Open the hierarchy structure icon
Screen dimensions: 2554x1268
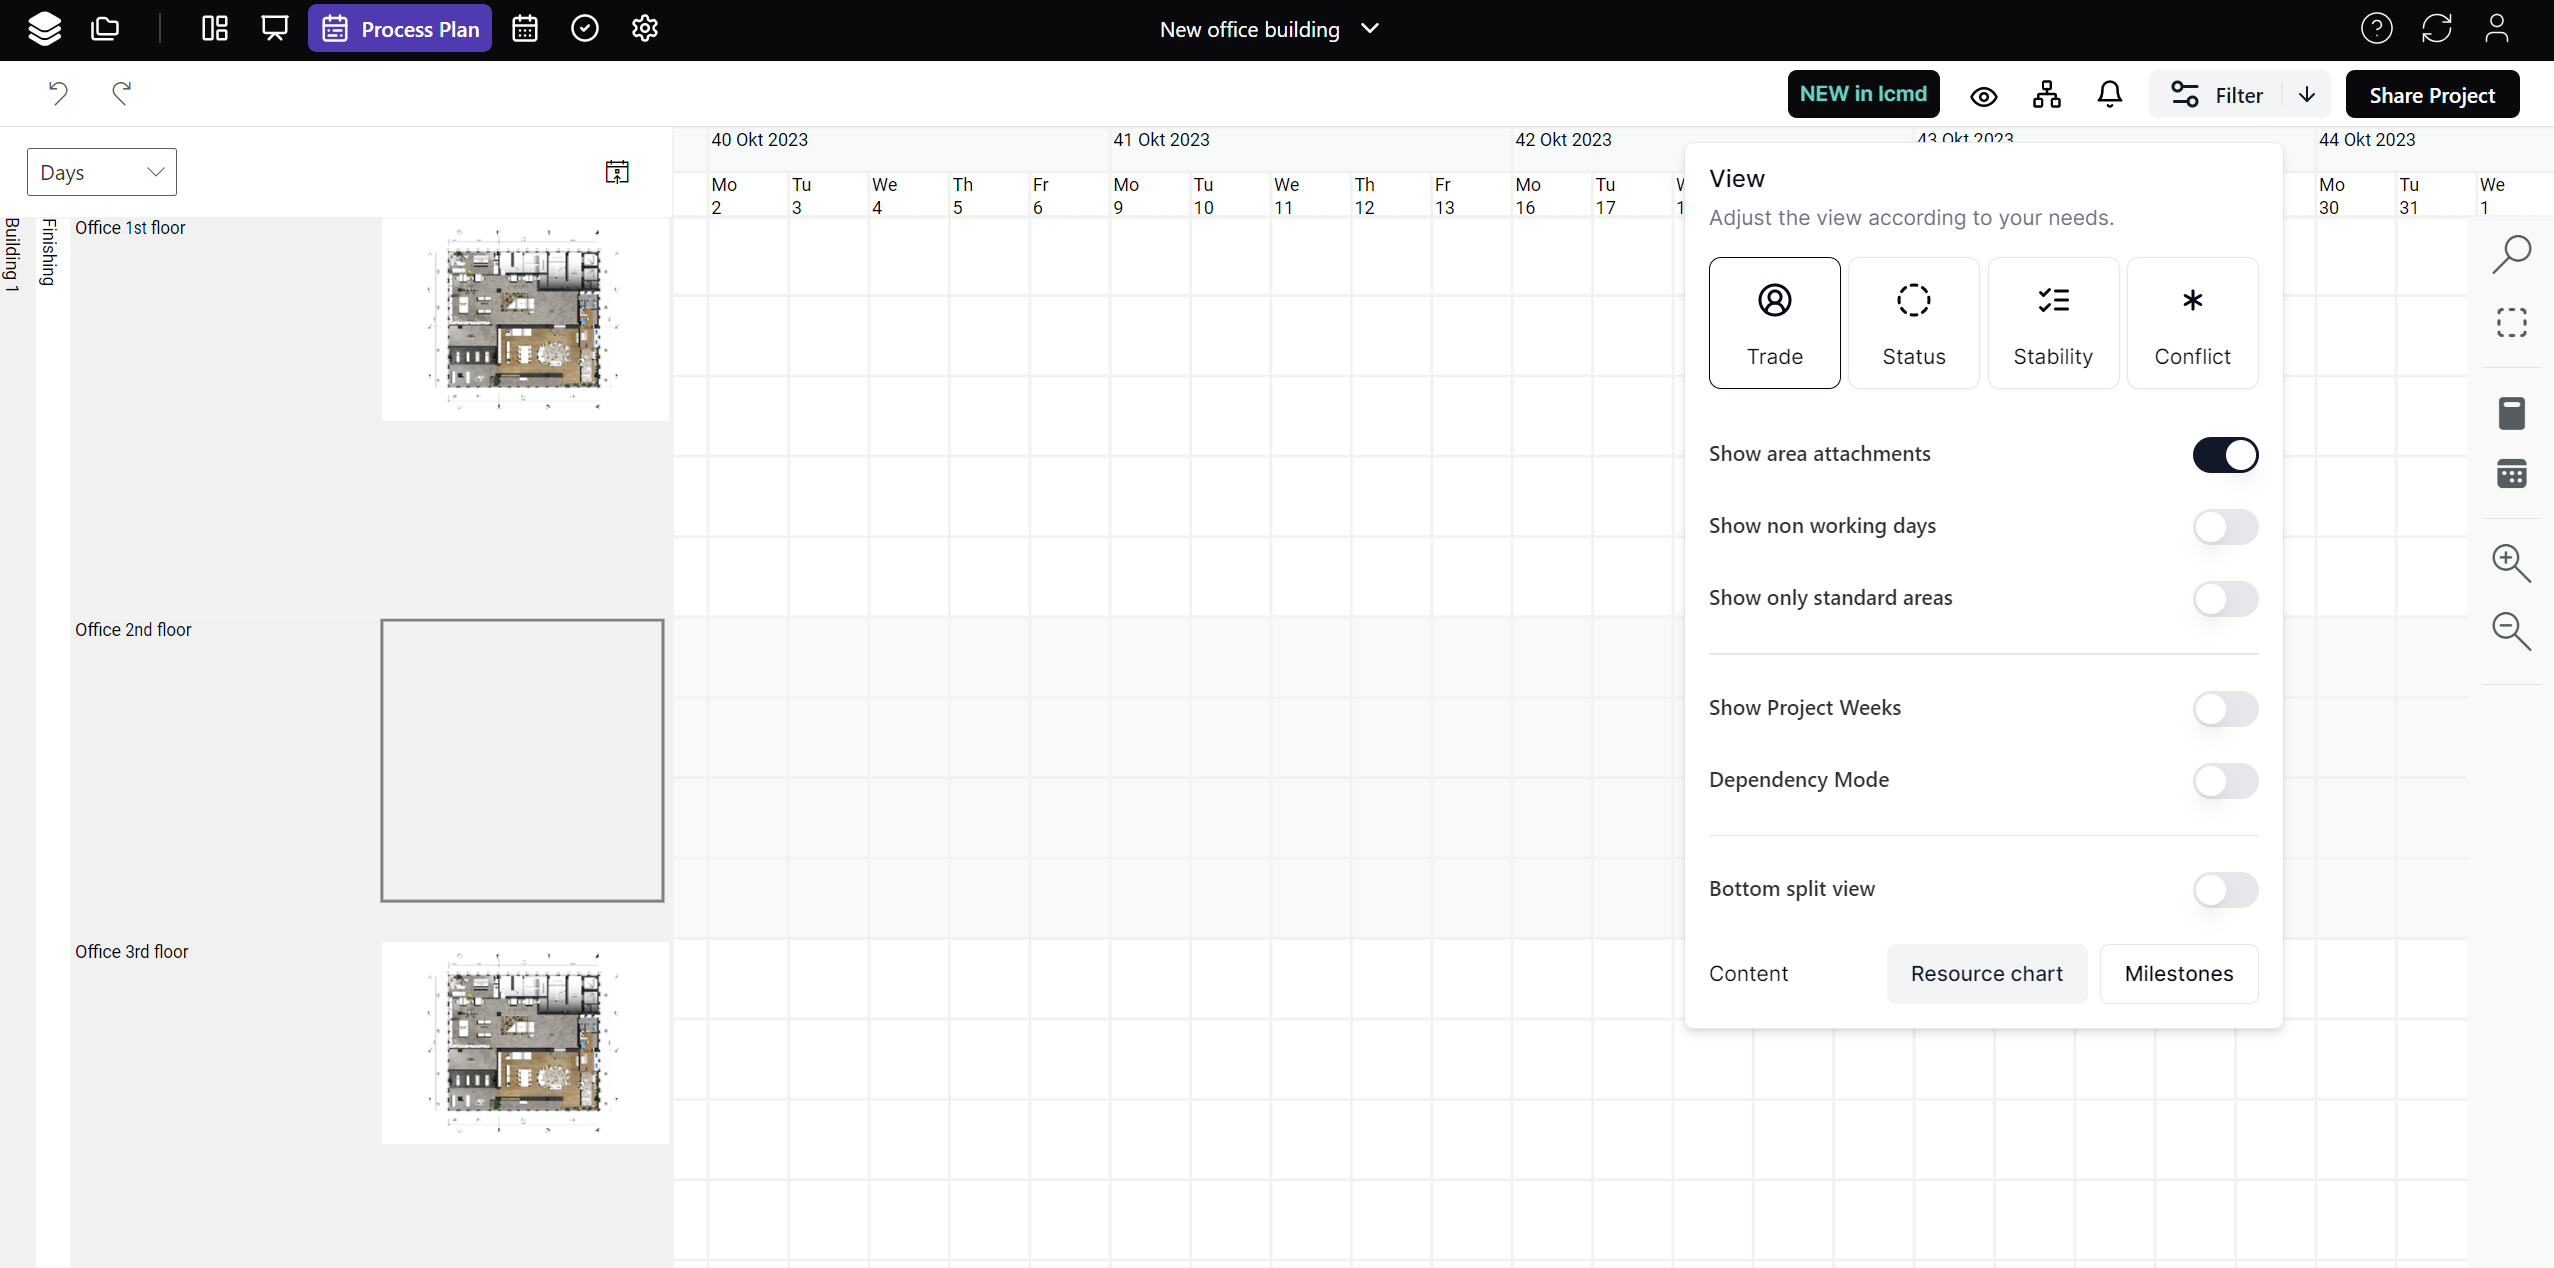(2046, 95)
